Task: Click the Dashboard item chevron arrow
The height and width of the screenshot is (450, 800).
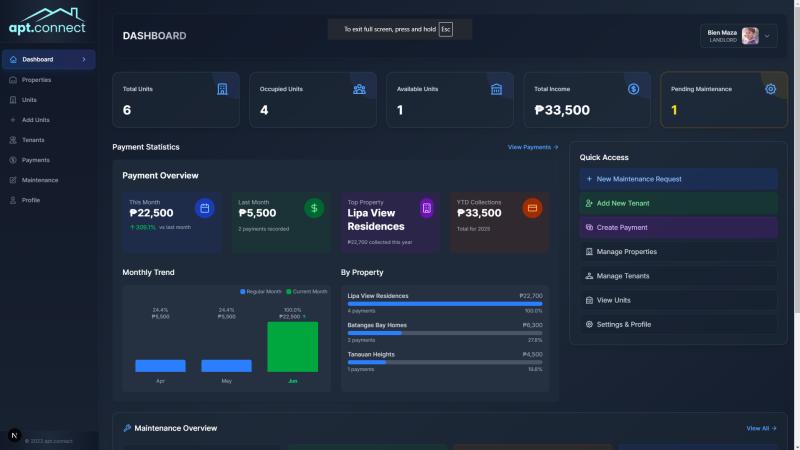Action: point(84,59)
